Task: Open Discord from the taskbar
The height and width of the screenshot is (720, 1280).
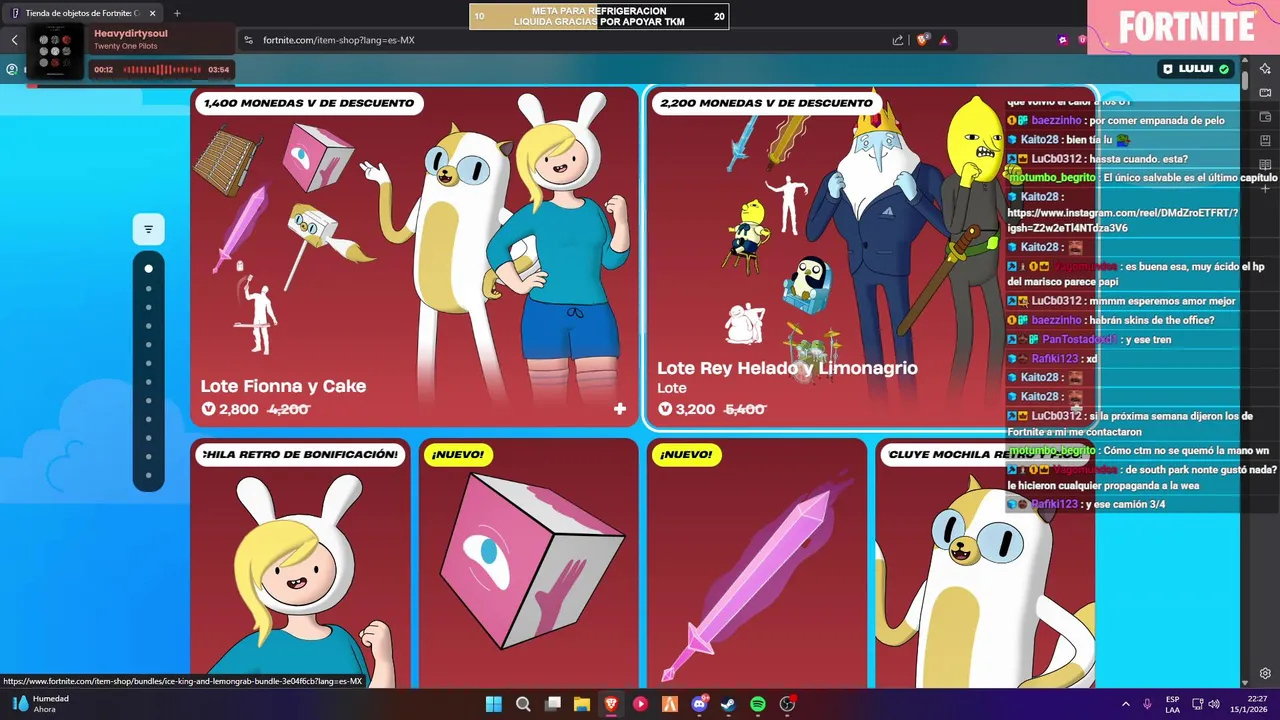Action: (699, 704)
